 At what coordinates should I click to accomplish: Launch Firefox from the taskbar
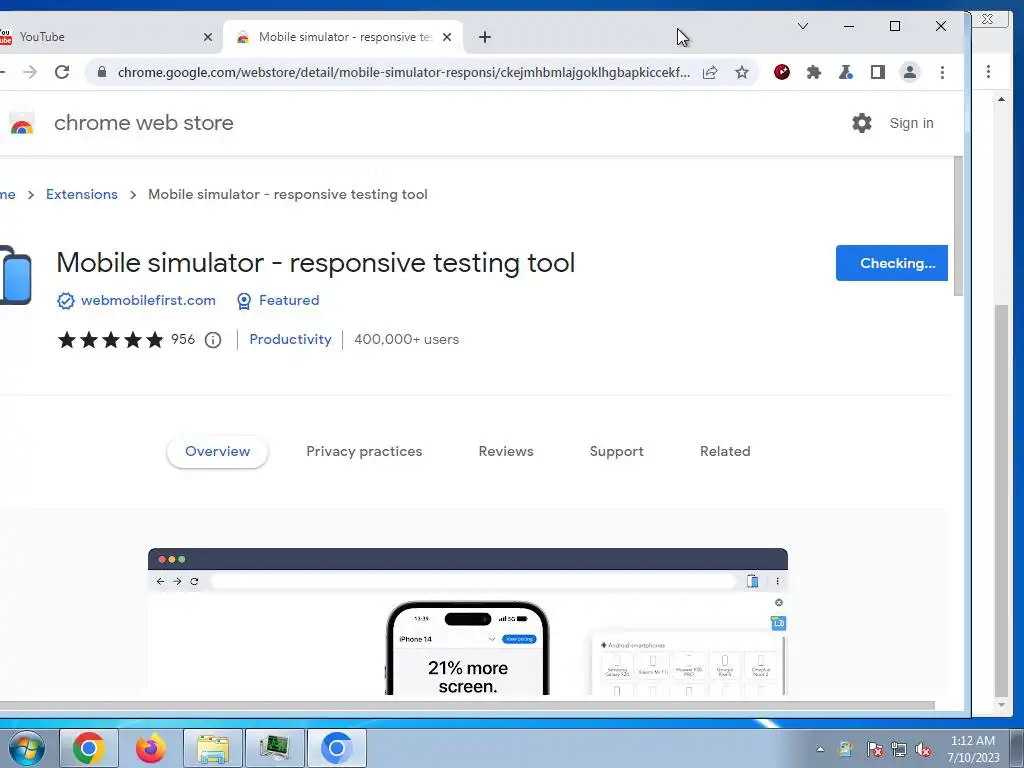click(x=151, y=748)
